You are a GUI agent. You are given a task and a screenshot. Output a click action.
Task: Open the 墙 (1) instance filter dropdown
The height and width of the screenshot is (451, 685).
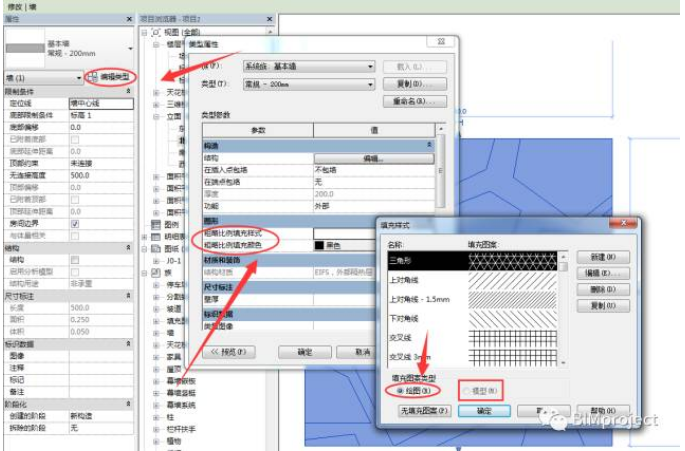click(44, 78)
